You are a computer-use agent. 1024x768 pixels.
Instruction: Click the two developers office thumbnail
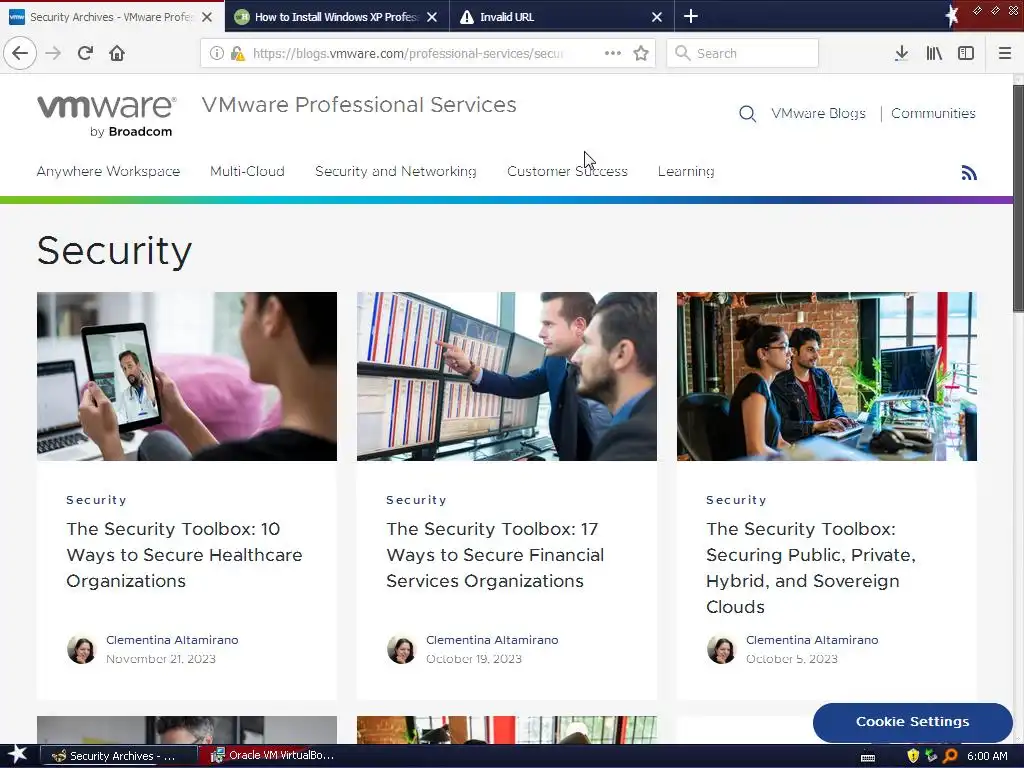click(827, 376)
